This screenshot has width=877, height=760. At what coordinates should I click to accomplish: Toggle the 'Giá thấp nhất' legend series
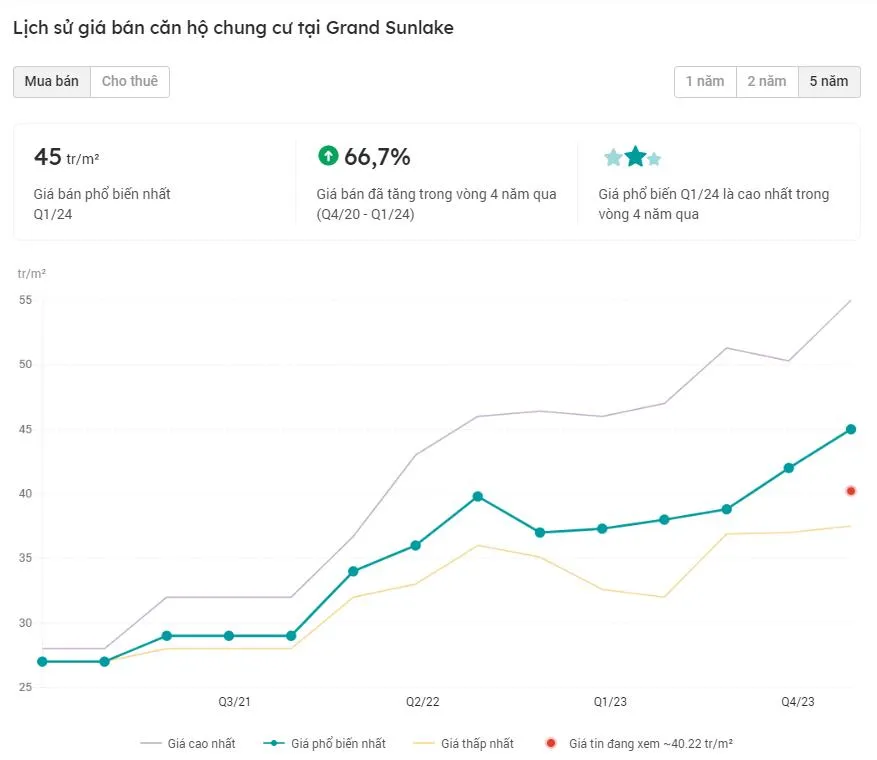pyautogui.click(x=465, y=744)
